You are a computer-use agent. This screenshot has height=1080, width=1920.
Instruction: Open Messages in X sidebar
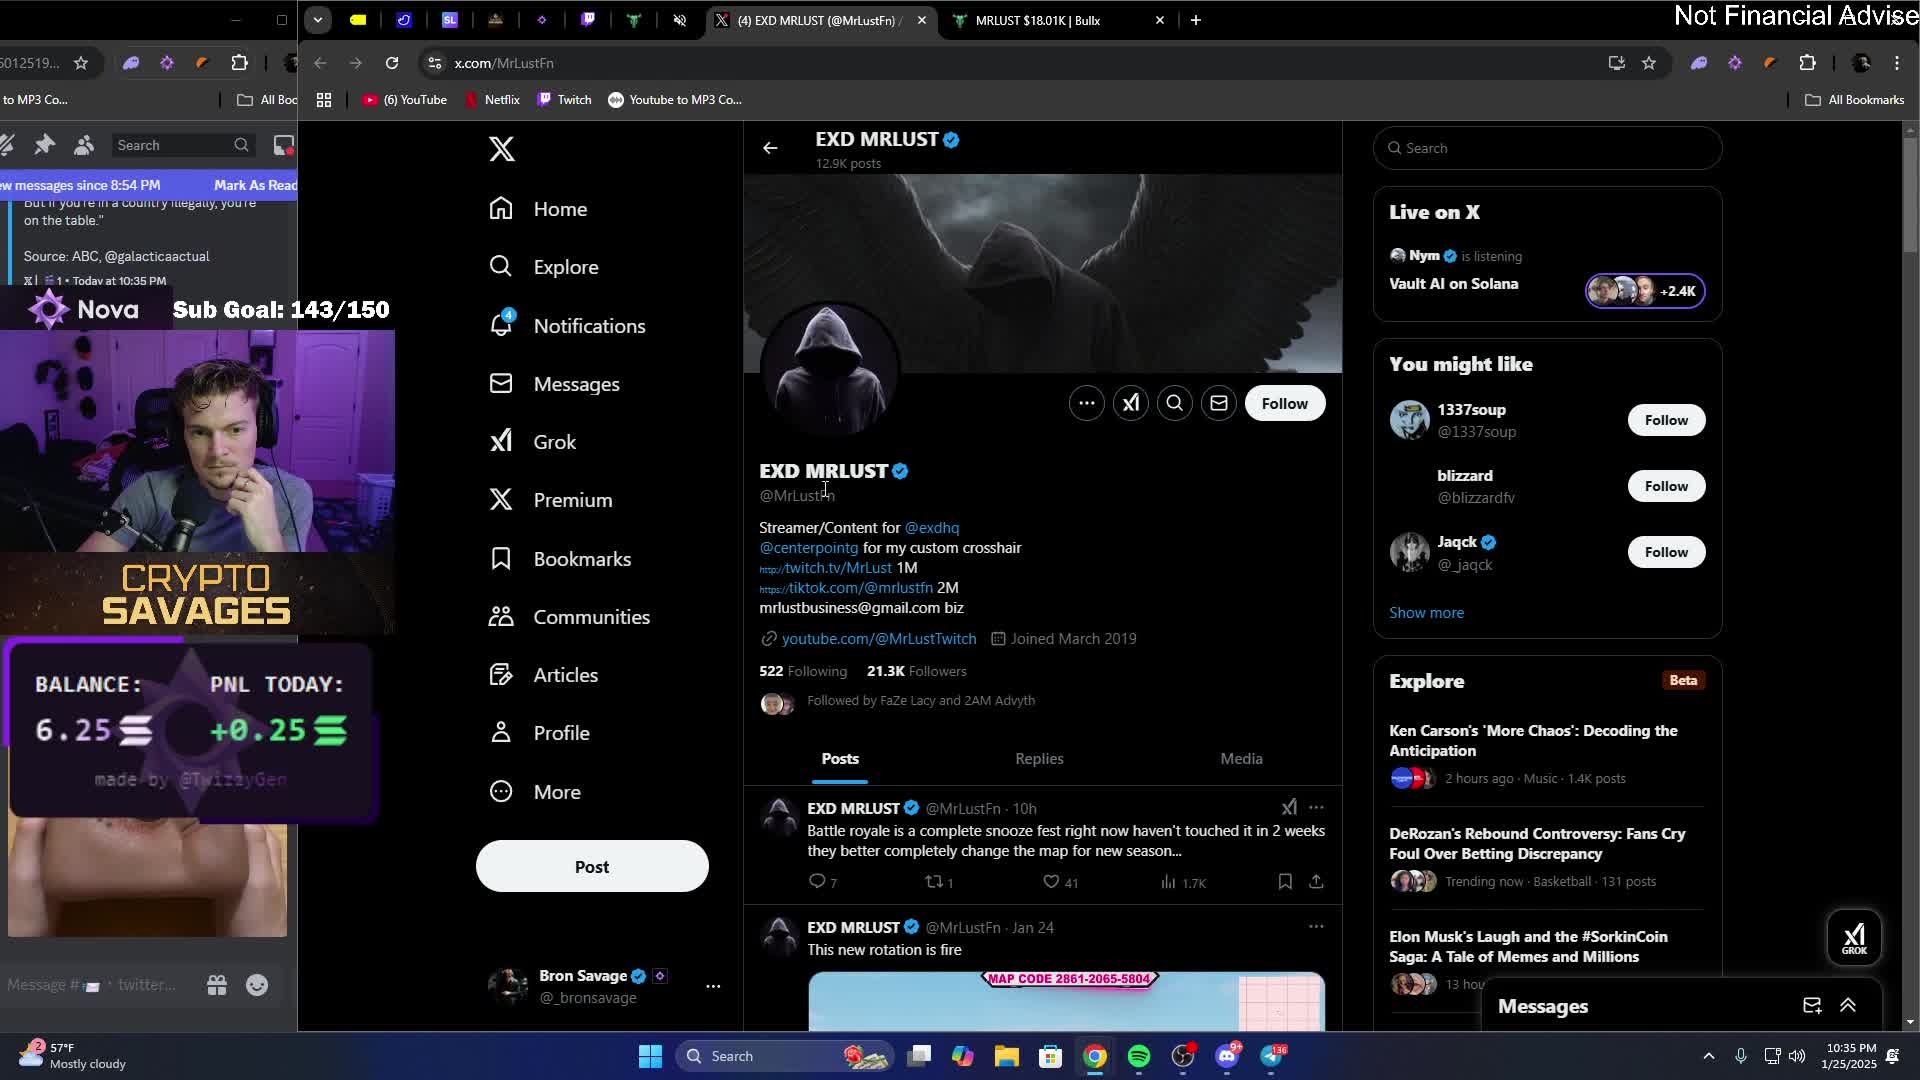click(x=554, y=384)
